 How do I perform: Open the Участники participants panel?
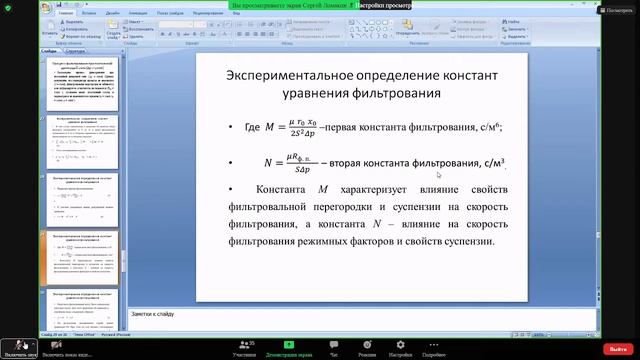tap(245, 348)
